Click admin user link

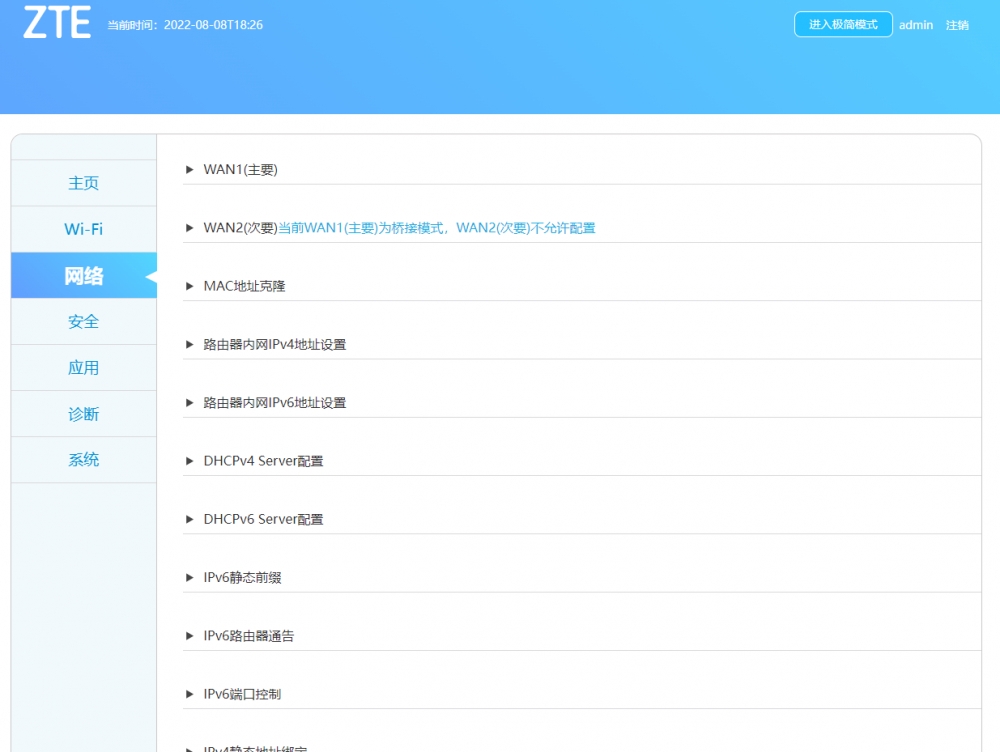[x=916, y=25]
